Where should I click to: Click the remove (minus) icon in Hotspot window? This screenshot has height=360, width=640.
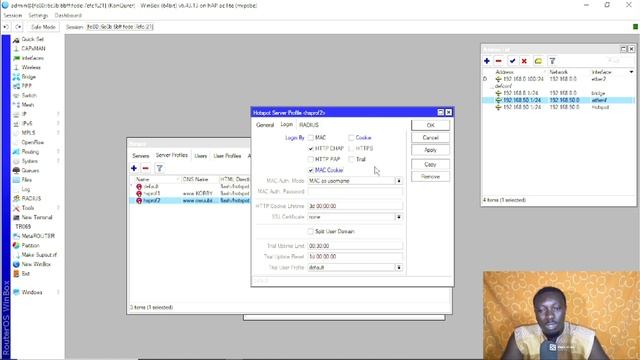point(145,168)
